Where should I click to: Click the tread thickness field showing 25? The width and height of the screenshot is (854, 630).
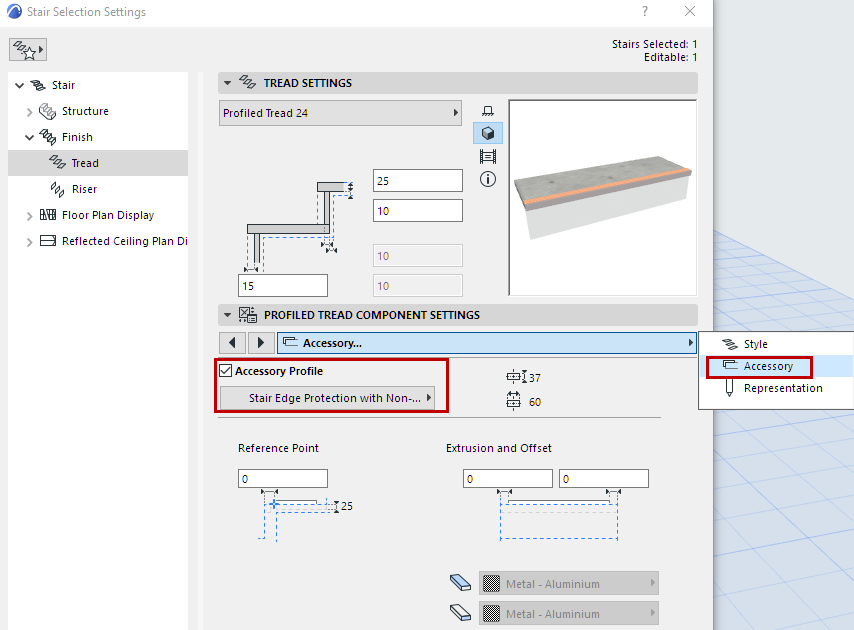[418, 181]
